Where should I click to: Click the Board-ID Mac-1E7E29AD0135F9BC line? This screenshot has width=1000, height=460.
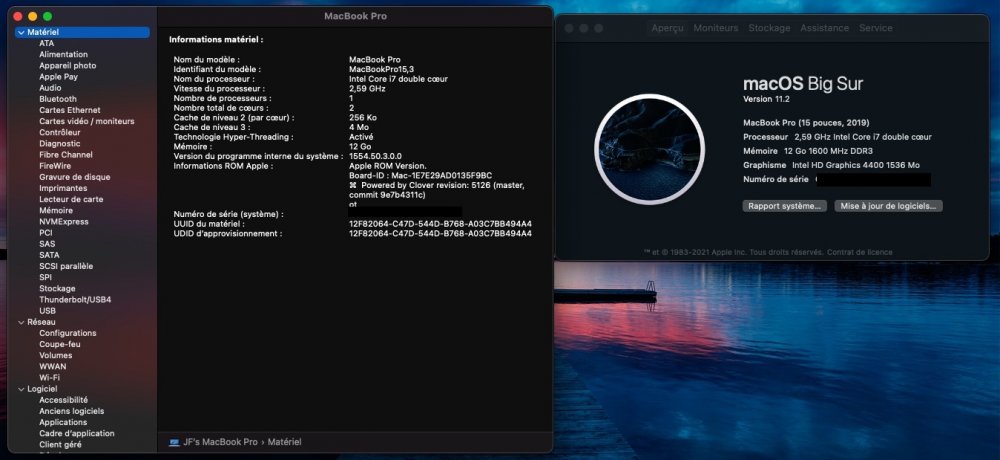point(420,175)
